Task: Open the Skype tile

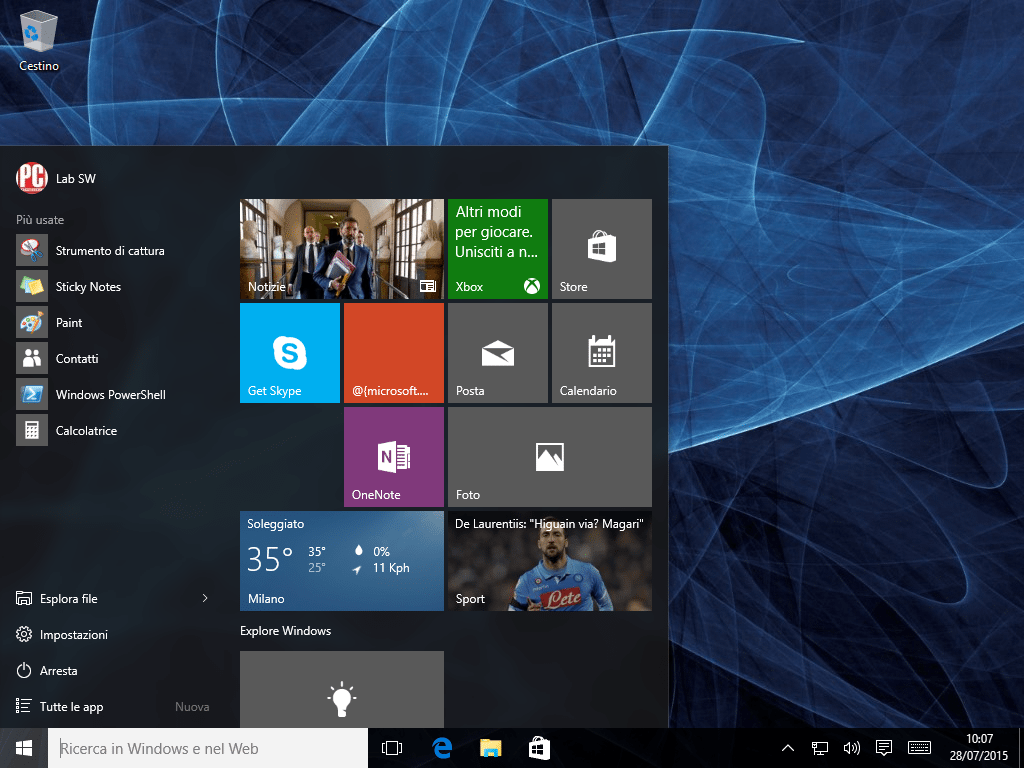Action: (x=290, y=352)
